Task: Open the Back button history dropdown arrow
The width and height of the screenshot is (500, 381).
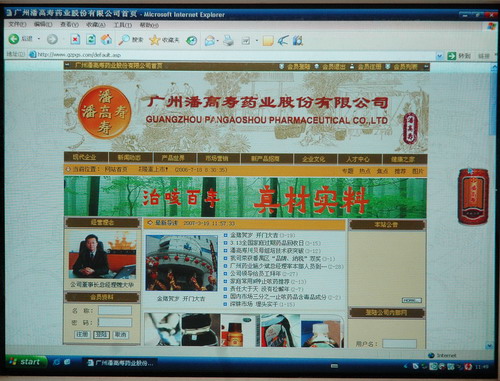Action: click(x=39, y=39)
